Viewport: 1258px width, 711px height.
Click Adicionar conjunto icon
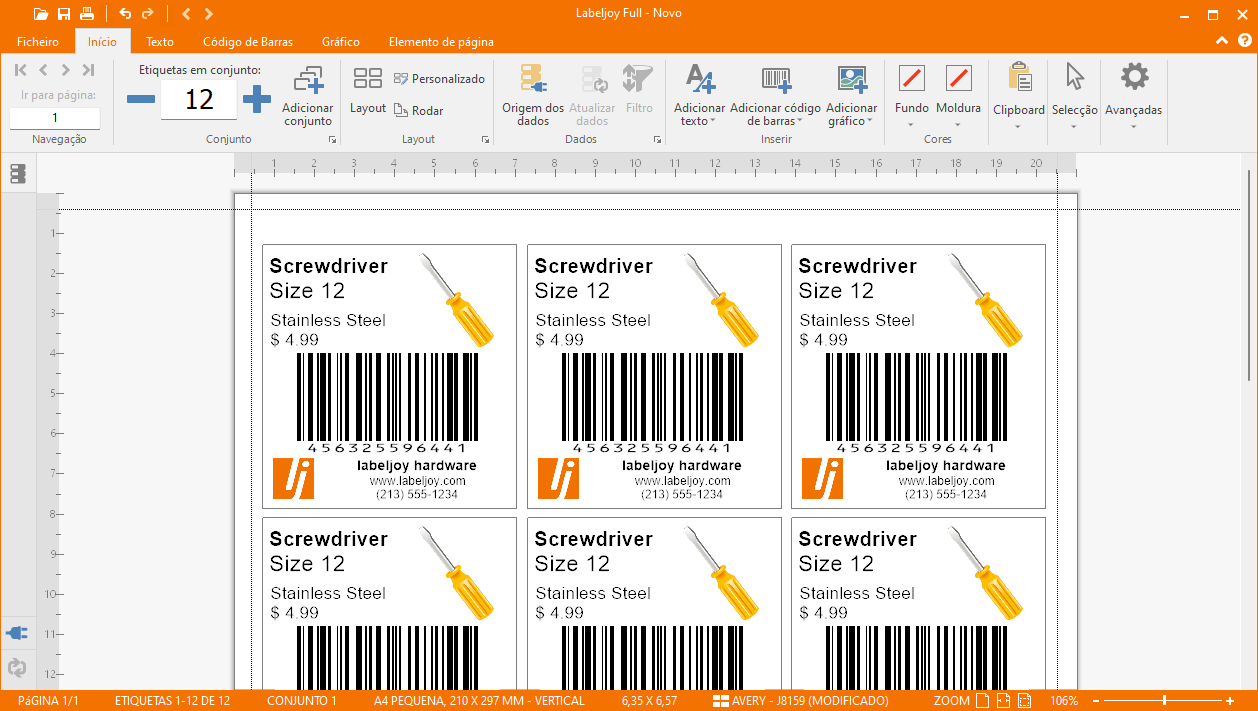pos(308,82)
